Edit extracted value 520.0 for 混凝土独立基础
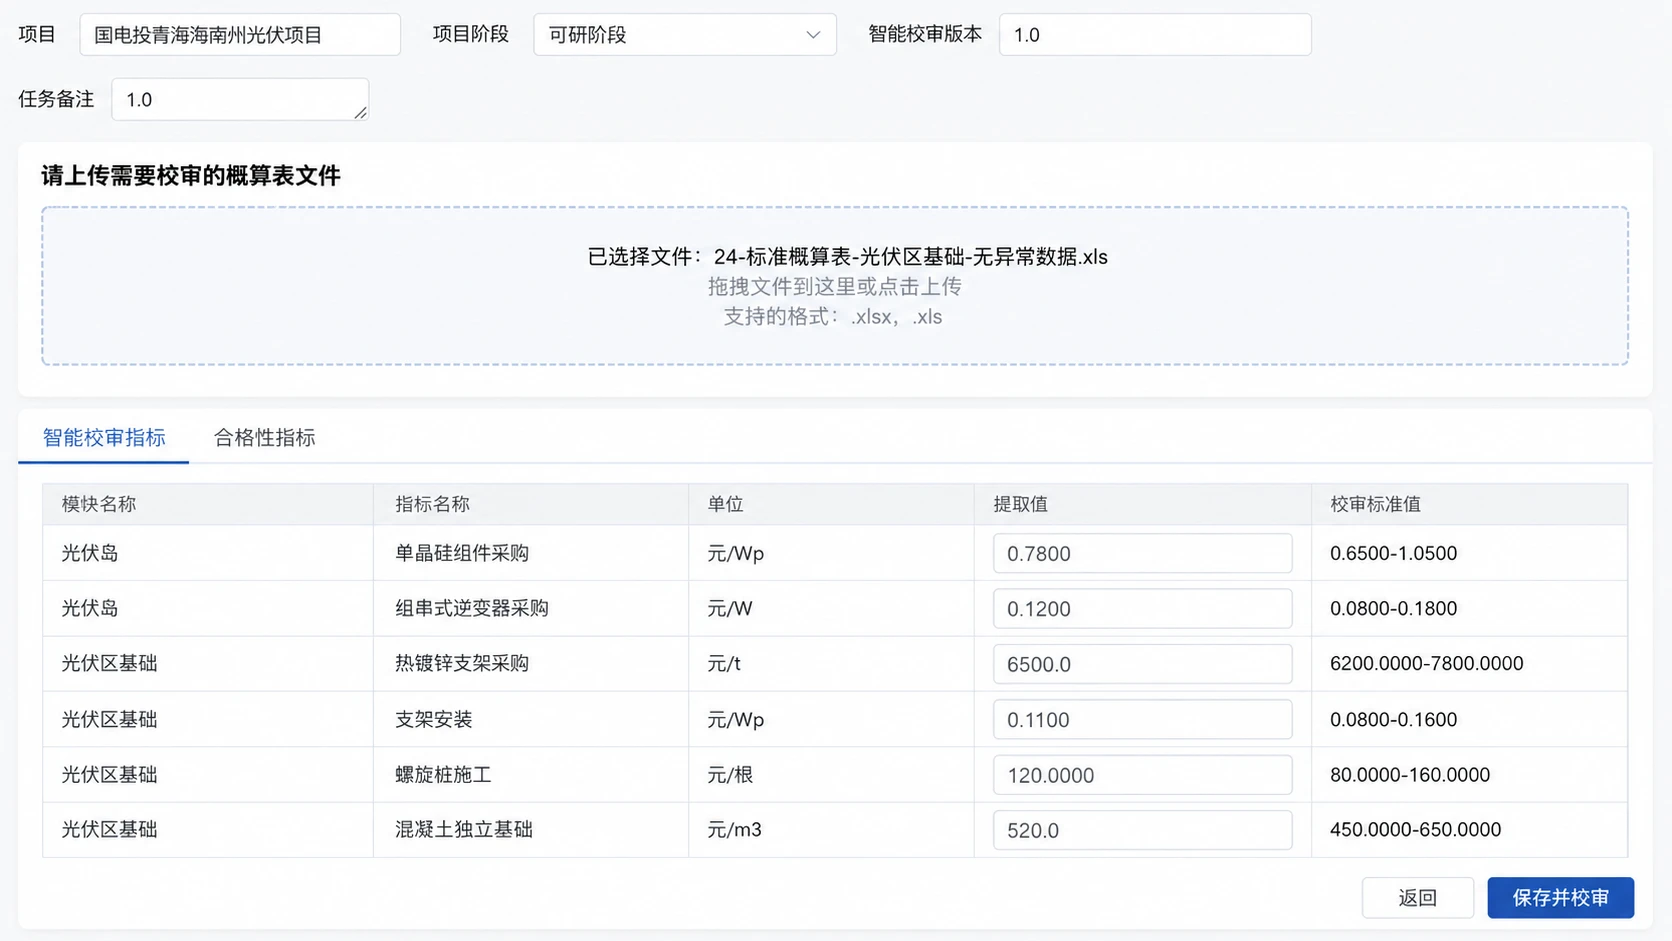The width and height of the screenshot is (1672, 941). 1142,830
